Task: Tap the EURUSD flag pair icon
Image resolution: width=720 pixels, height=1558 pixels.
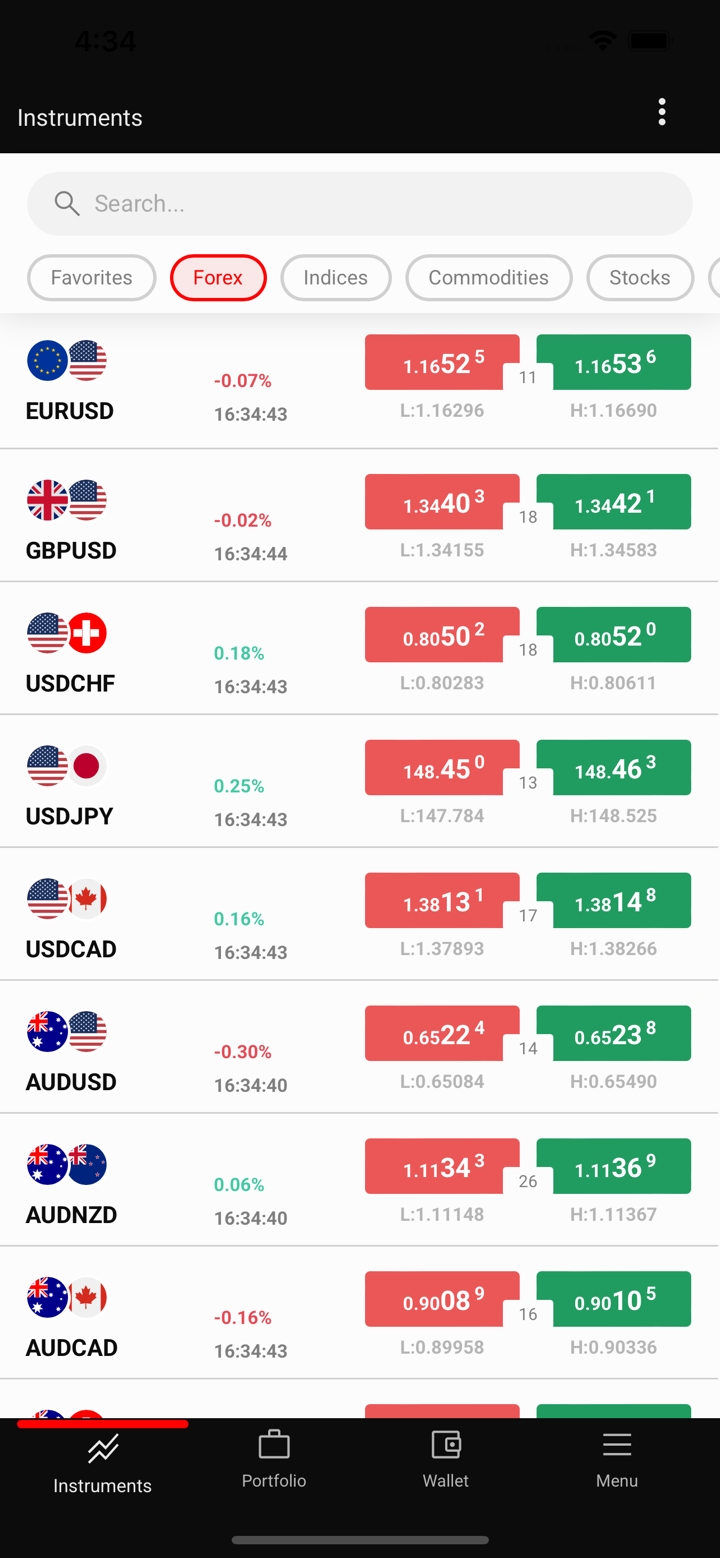Action: (67, 361)
